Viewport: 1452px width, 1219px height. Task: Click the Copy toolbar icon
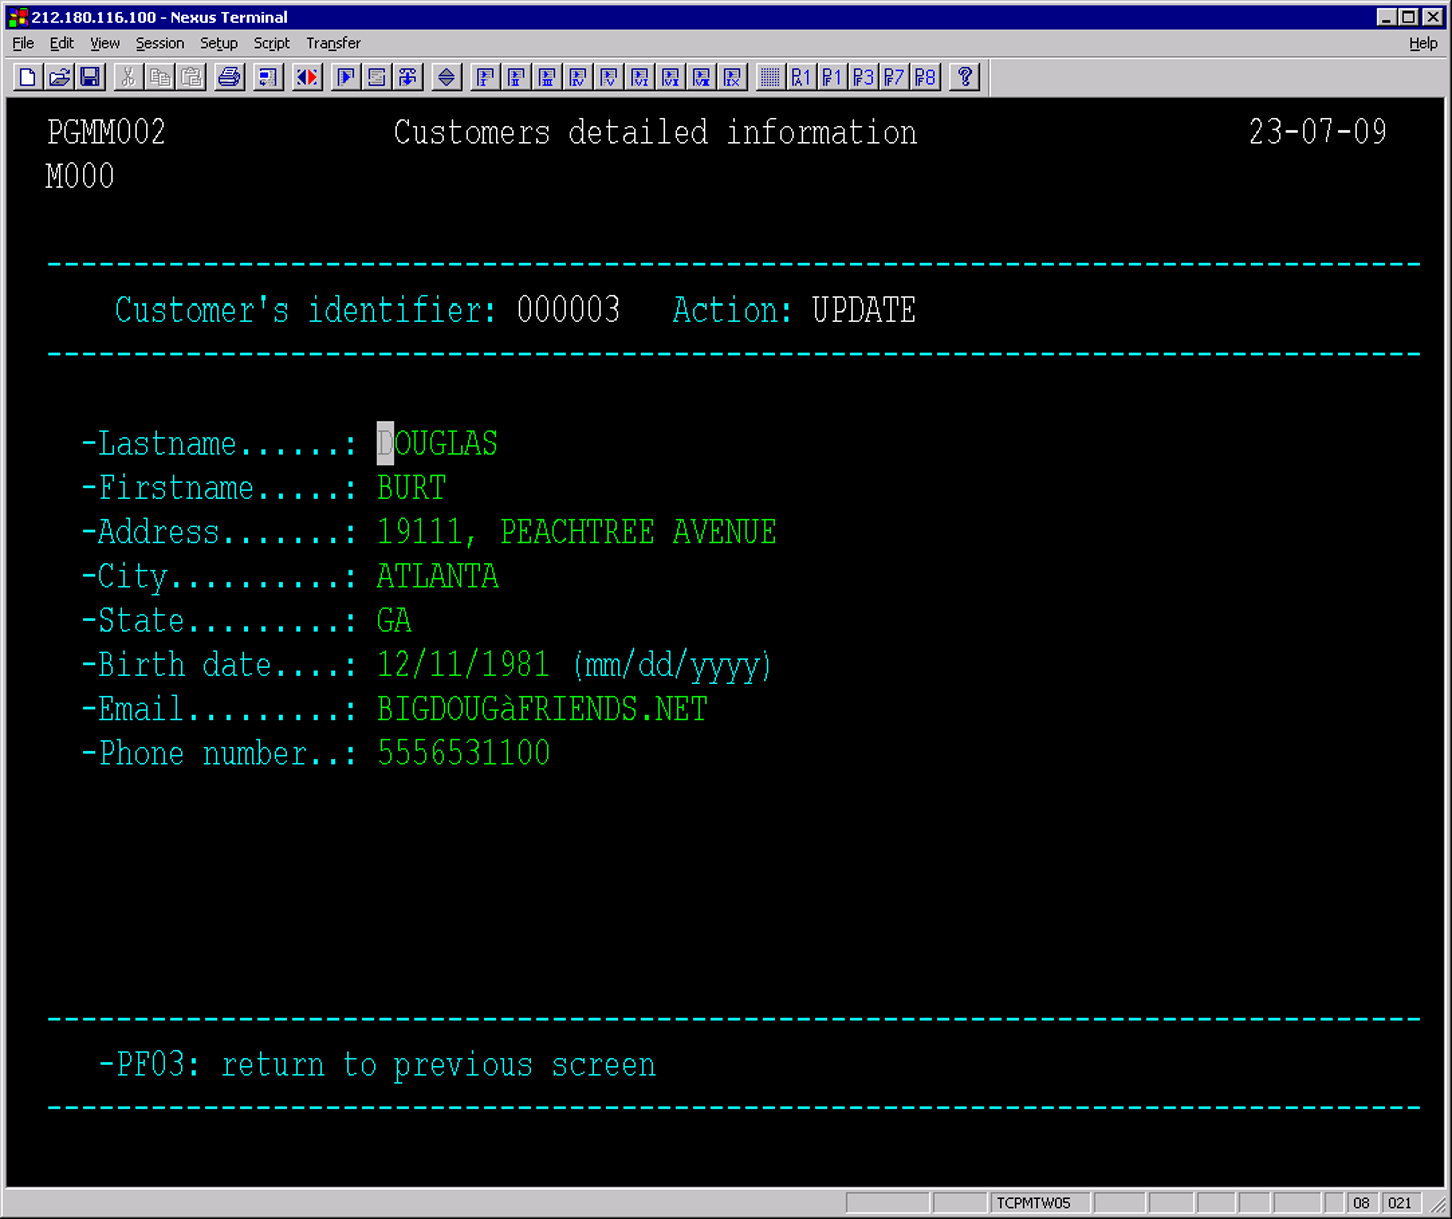pos(160,77)
